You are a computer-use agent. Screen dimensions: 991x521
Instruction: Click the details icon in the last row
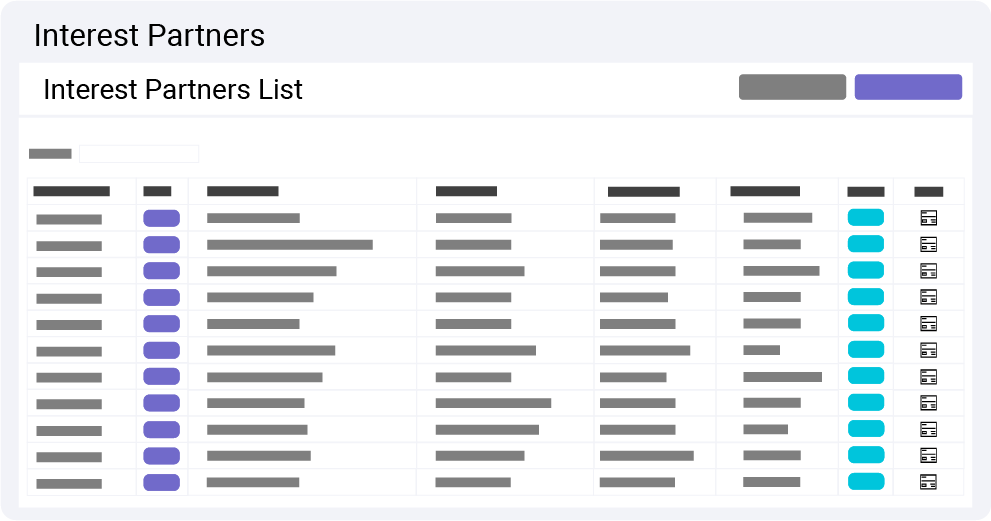coord(928,482)
